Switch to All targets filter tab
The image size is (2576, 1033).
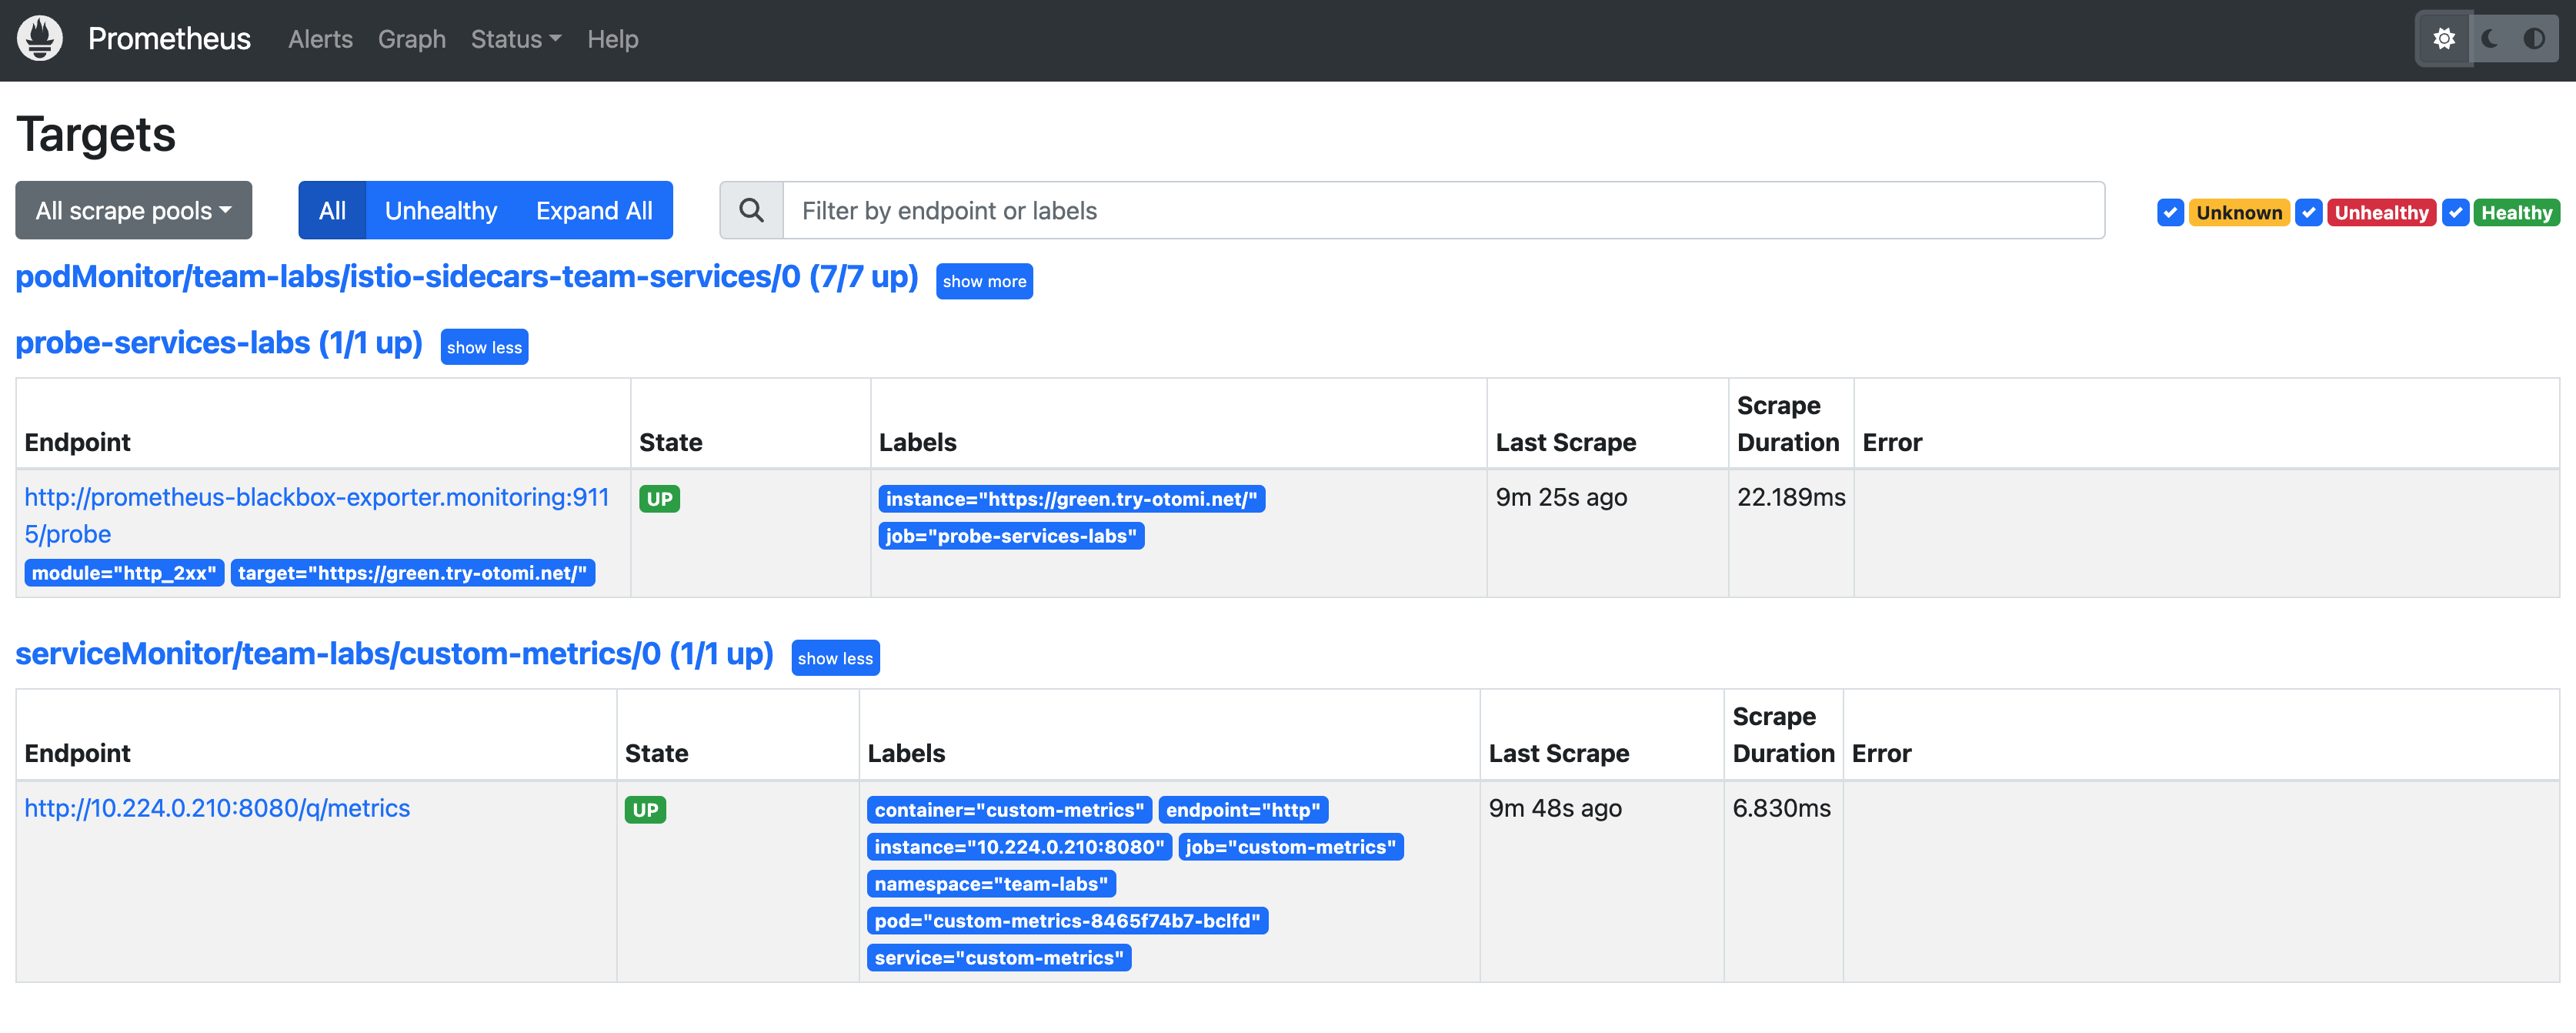(329, 209)
